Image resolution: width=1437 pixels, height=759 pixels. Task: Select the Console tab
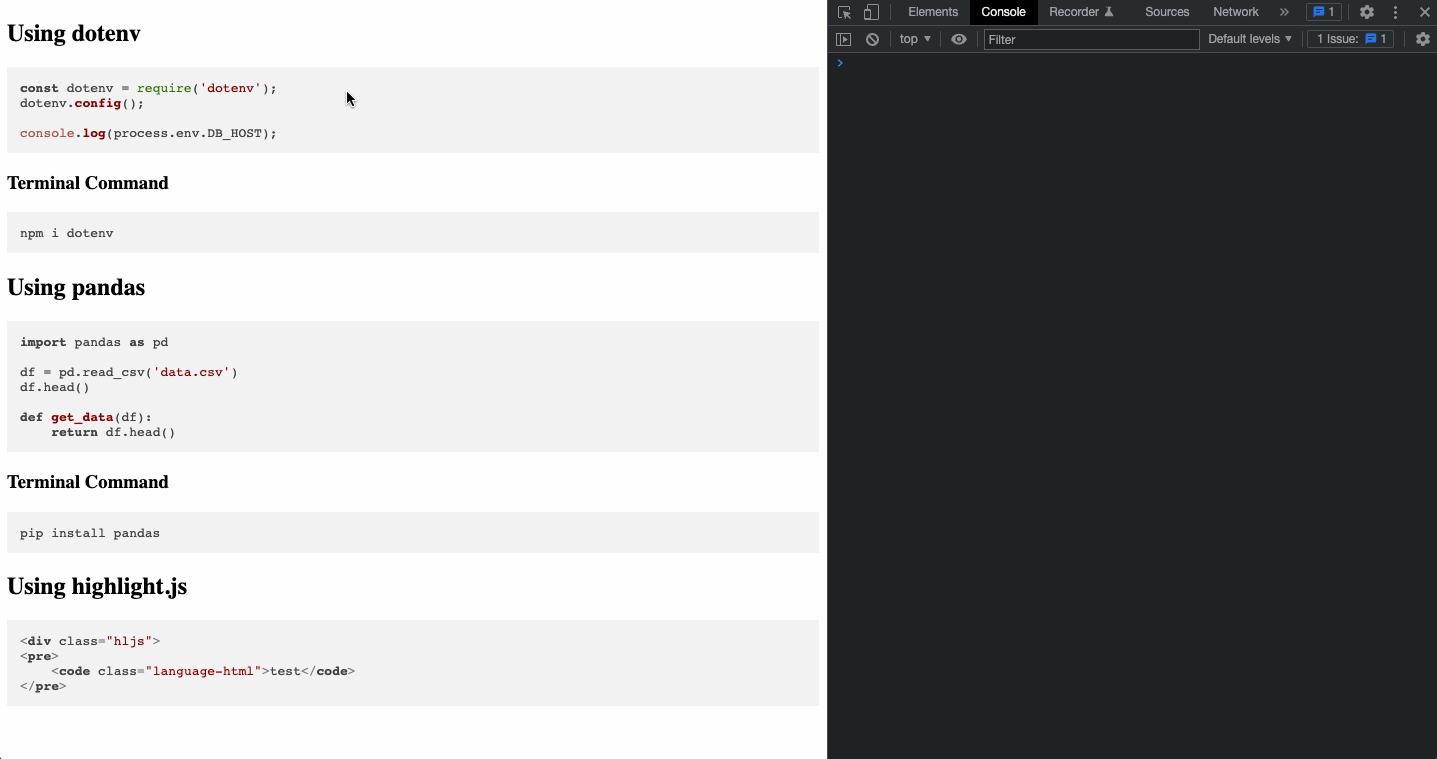point(1003,12)
